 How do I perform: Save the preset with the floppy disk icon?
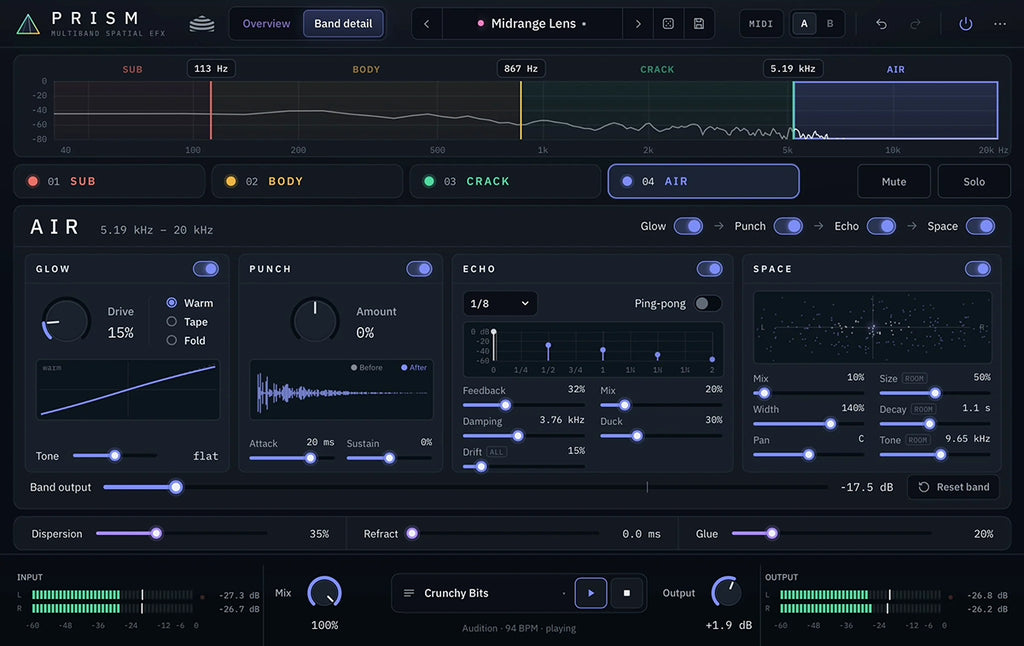[x=699, y=24]
